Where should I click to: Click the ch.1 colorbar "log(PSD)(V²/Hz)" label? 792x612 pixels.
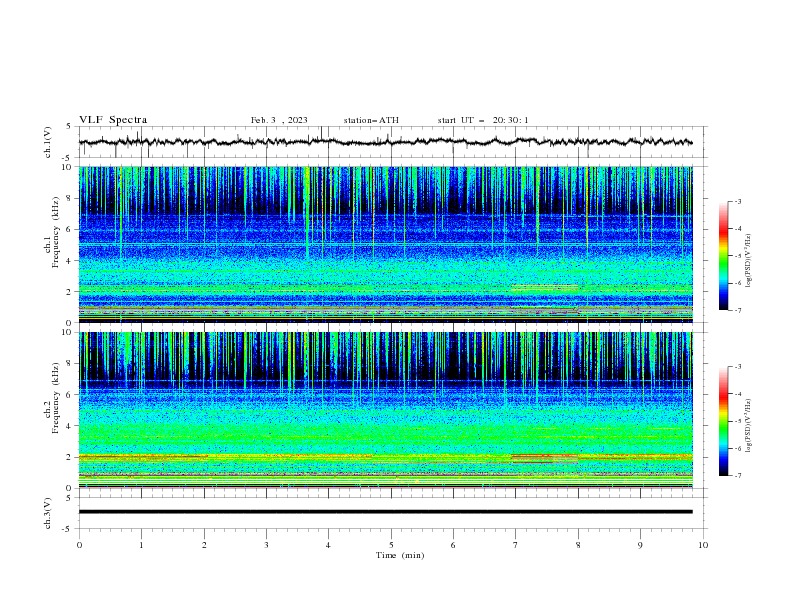click(749, 261)
